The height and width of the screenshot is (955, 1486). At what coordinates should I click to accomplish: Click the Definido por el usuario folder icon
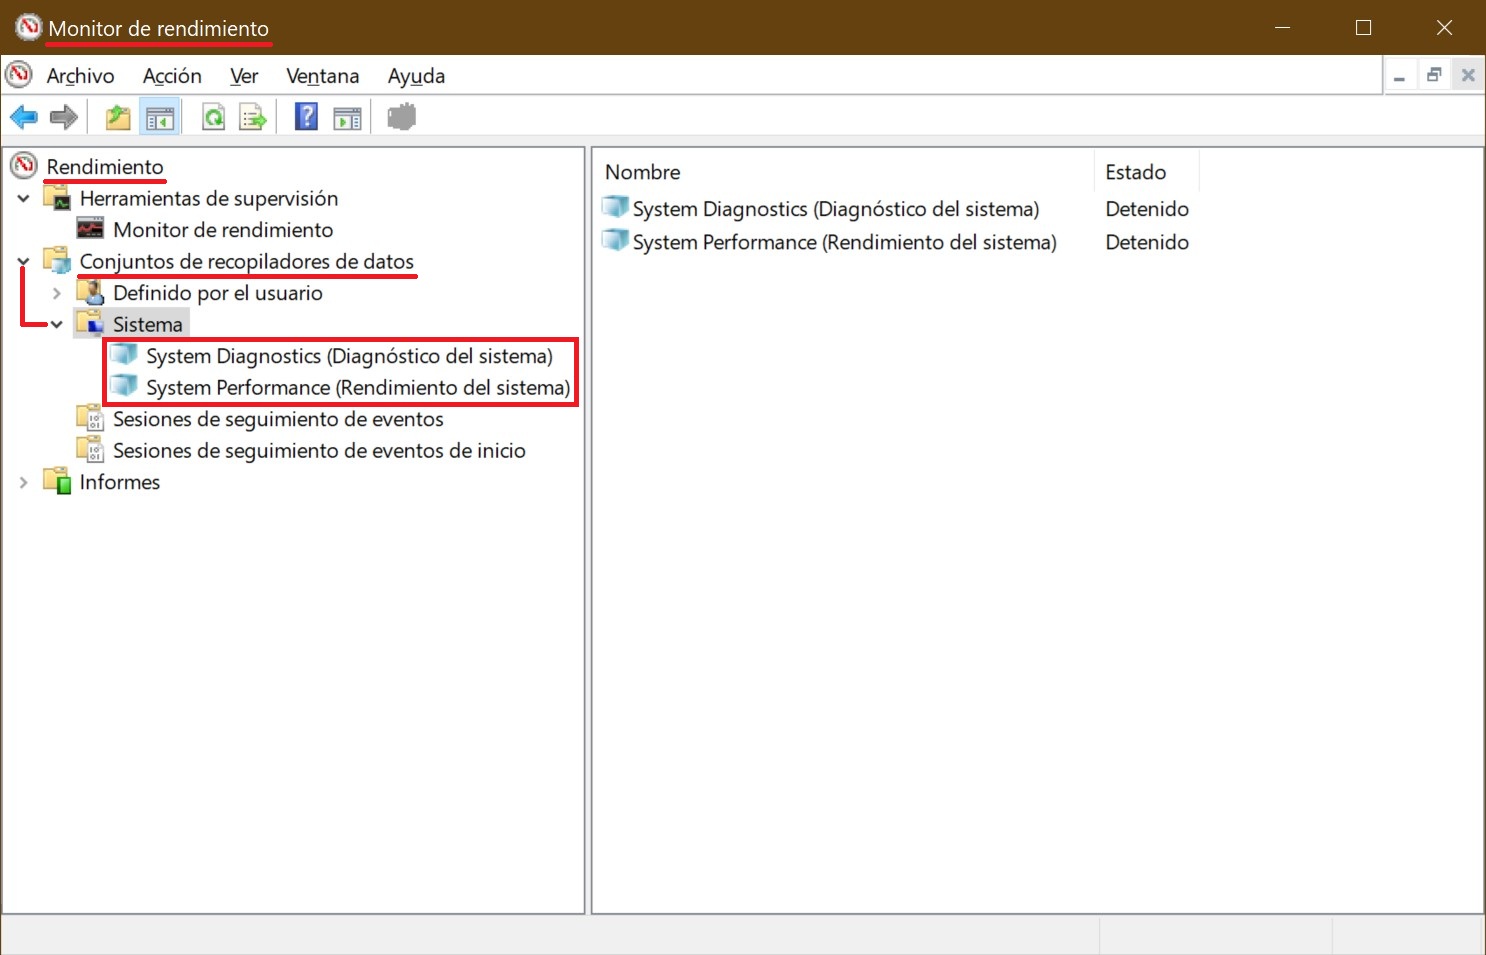pyautogui.click(x=90, y=292)
